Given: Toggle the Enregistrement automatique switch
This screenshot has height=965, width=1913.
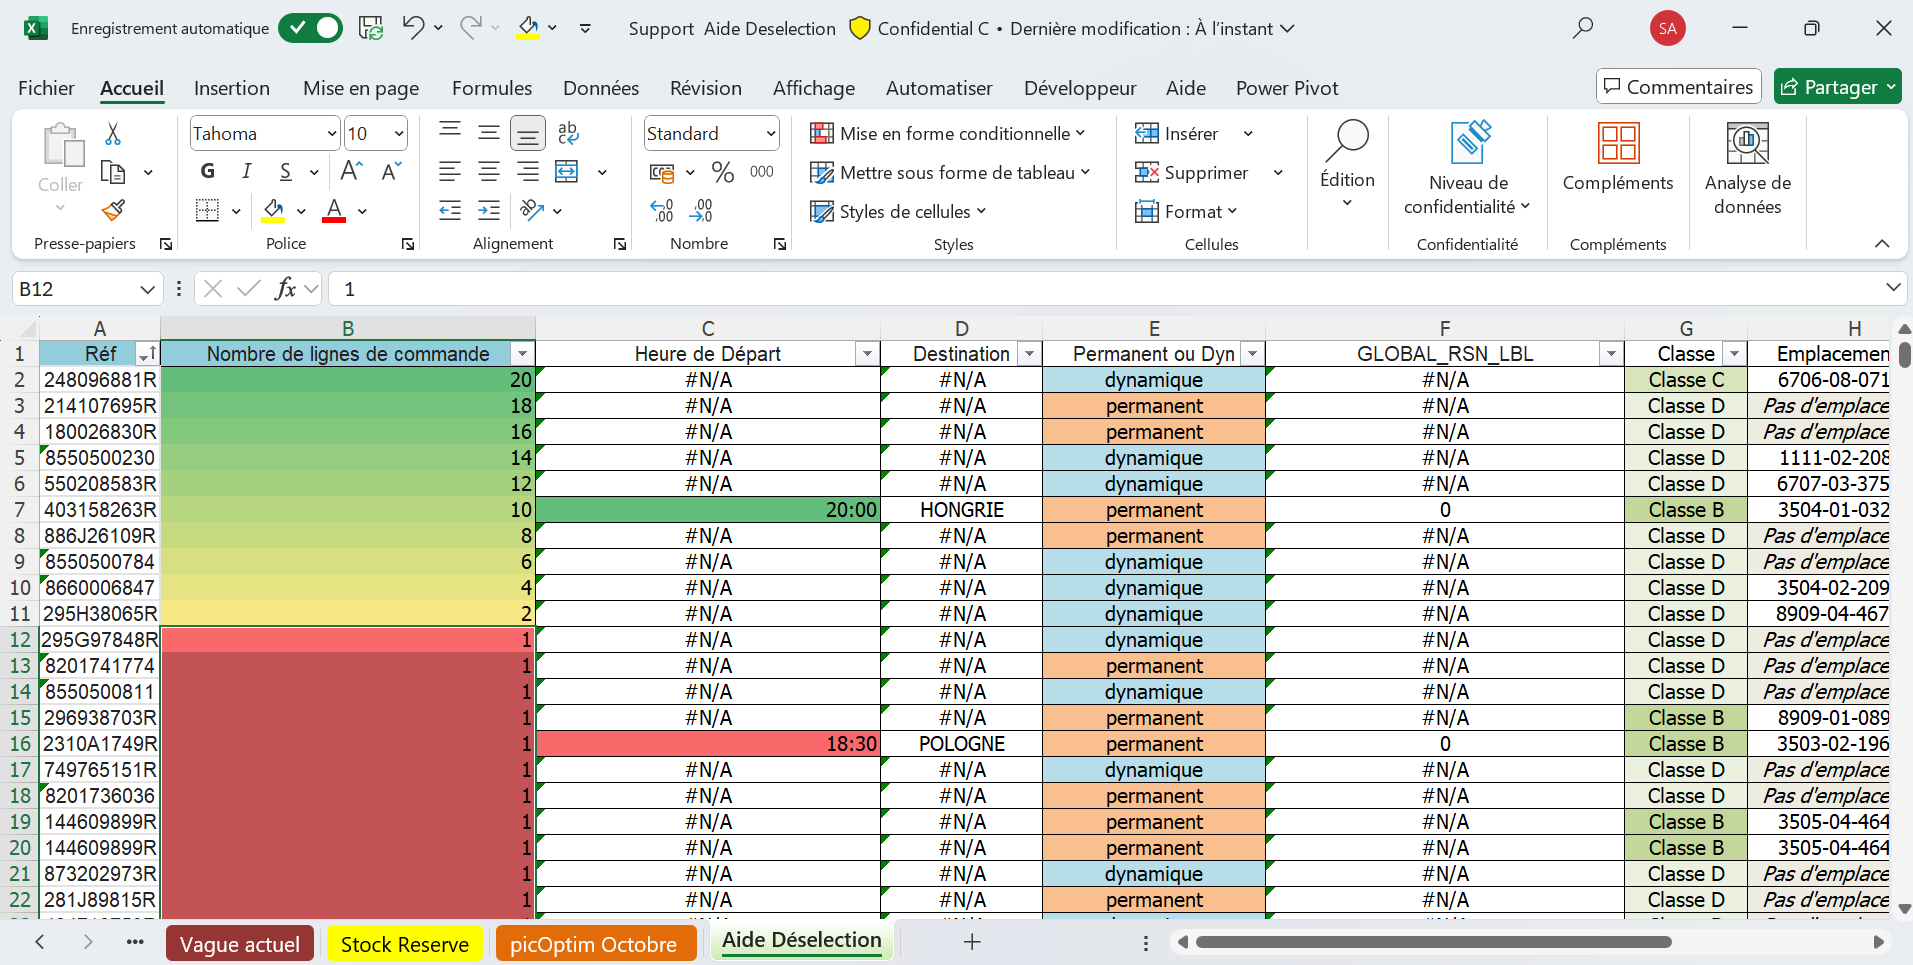Looking at the screenshot, I should click(310, 28).
